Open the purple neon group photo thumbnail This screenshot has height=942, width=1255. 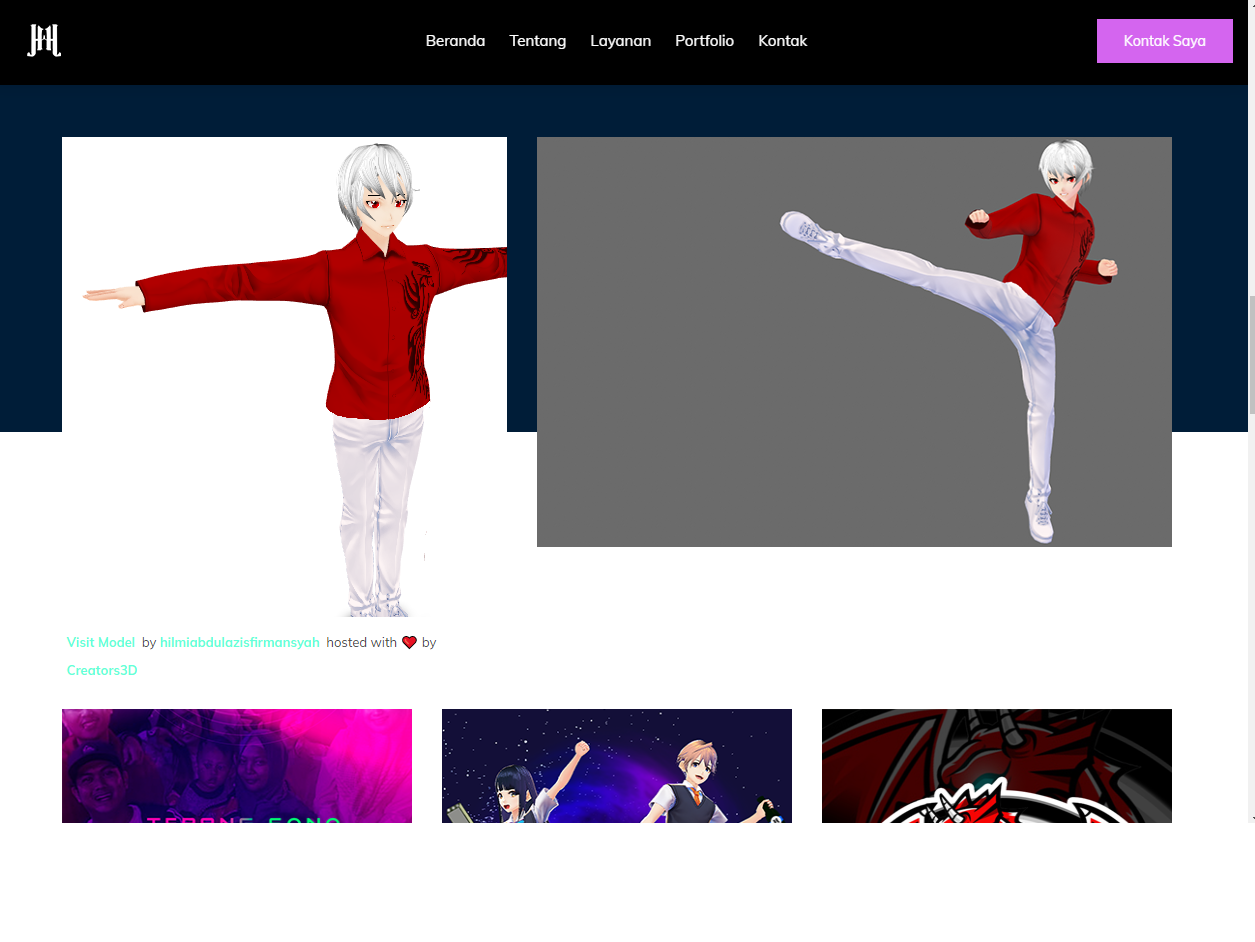click(237, 766)
